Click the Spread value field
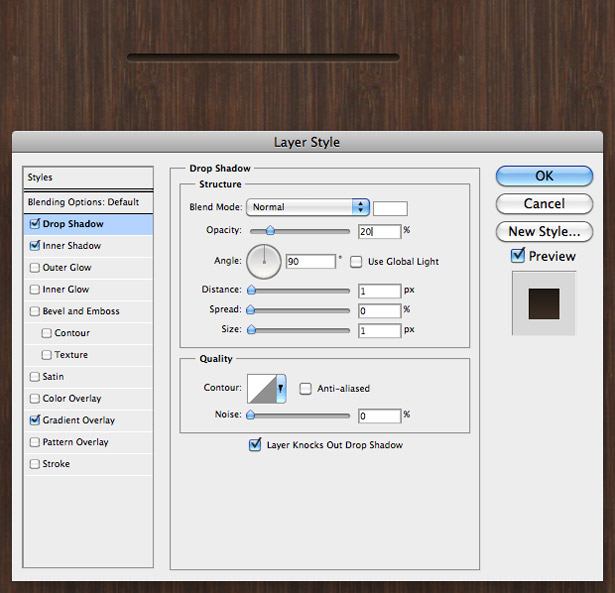 click(x=380, y=311)
